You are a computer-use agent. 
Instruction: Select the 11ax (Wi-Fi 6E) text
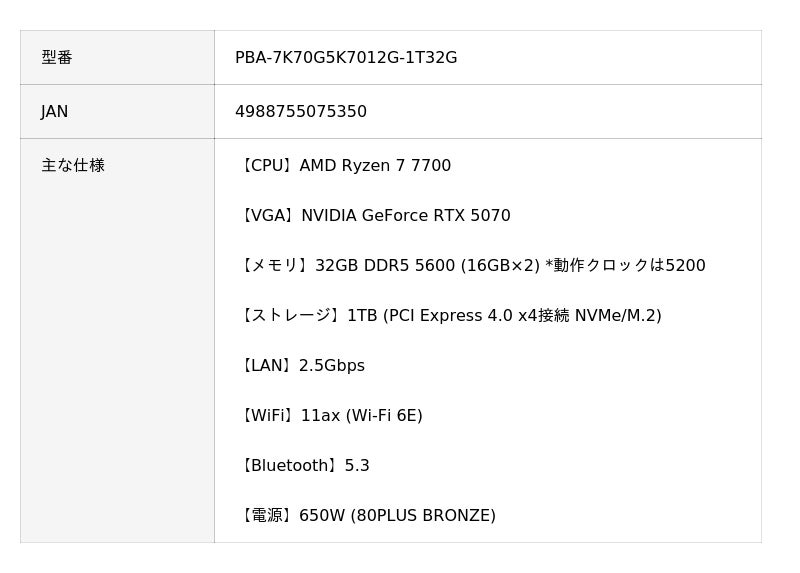[x=362, y=416]
